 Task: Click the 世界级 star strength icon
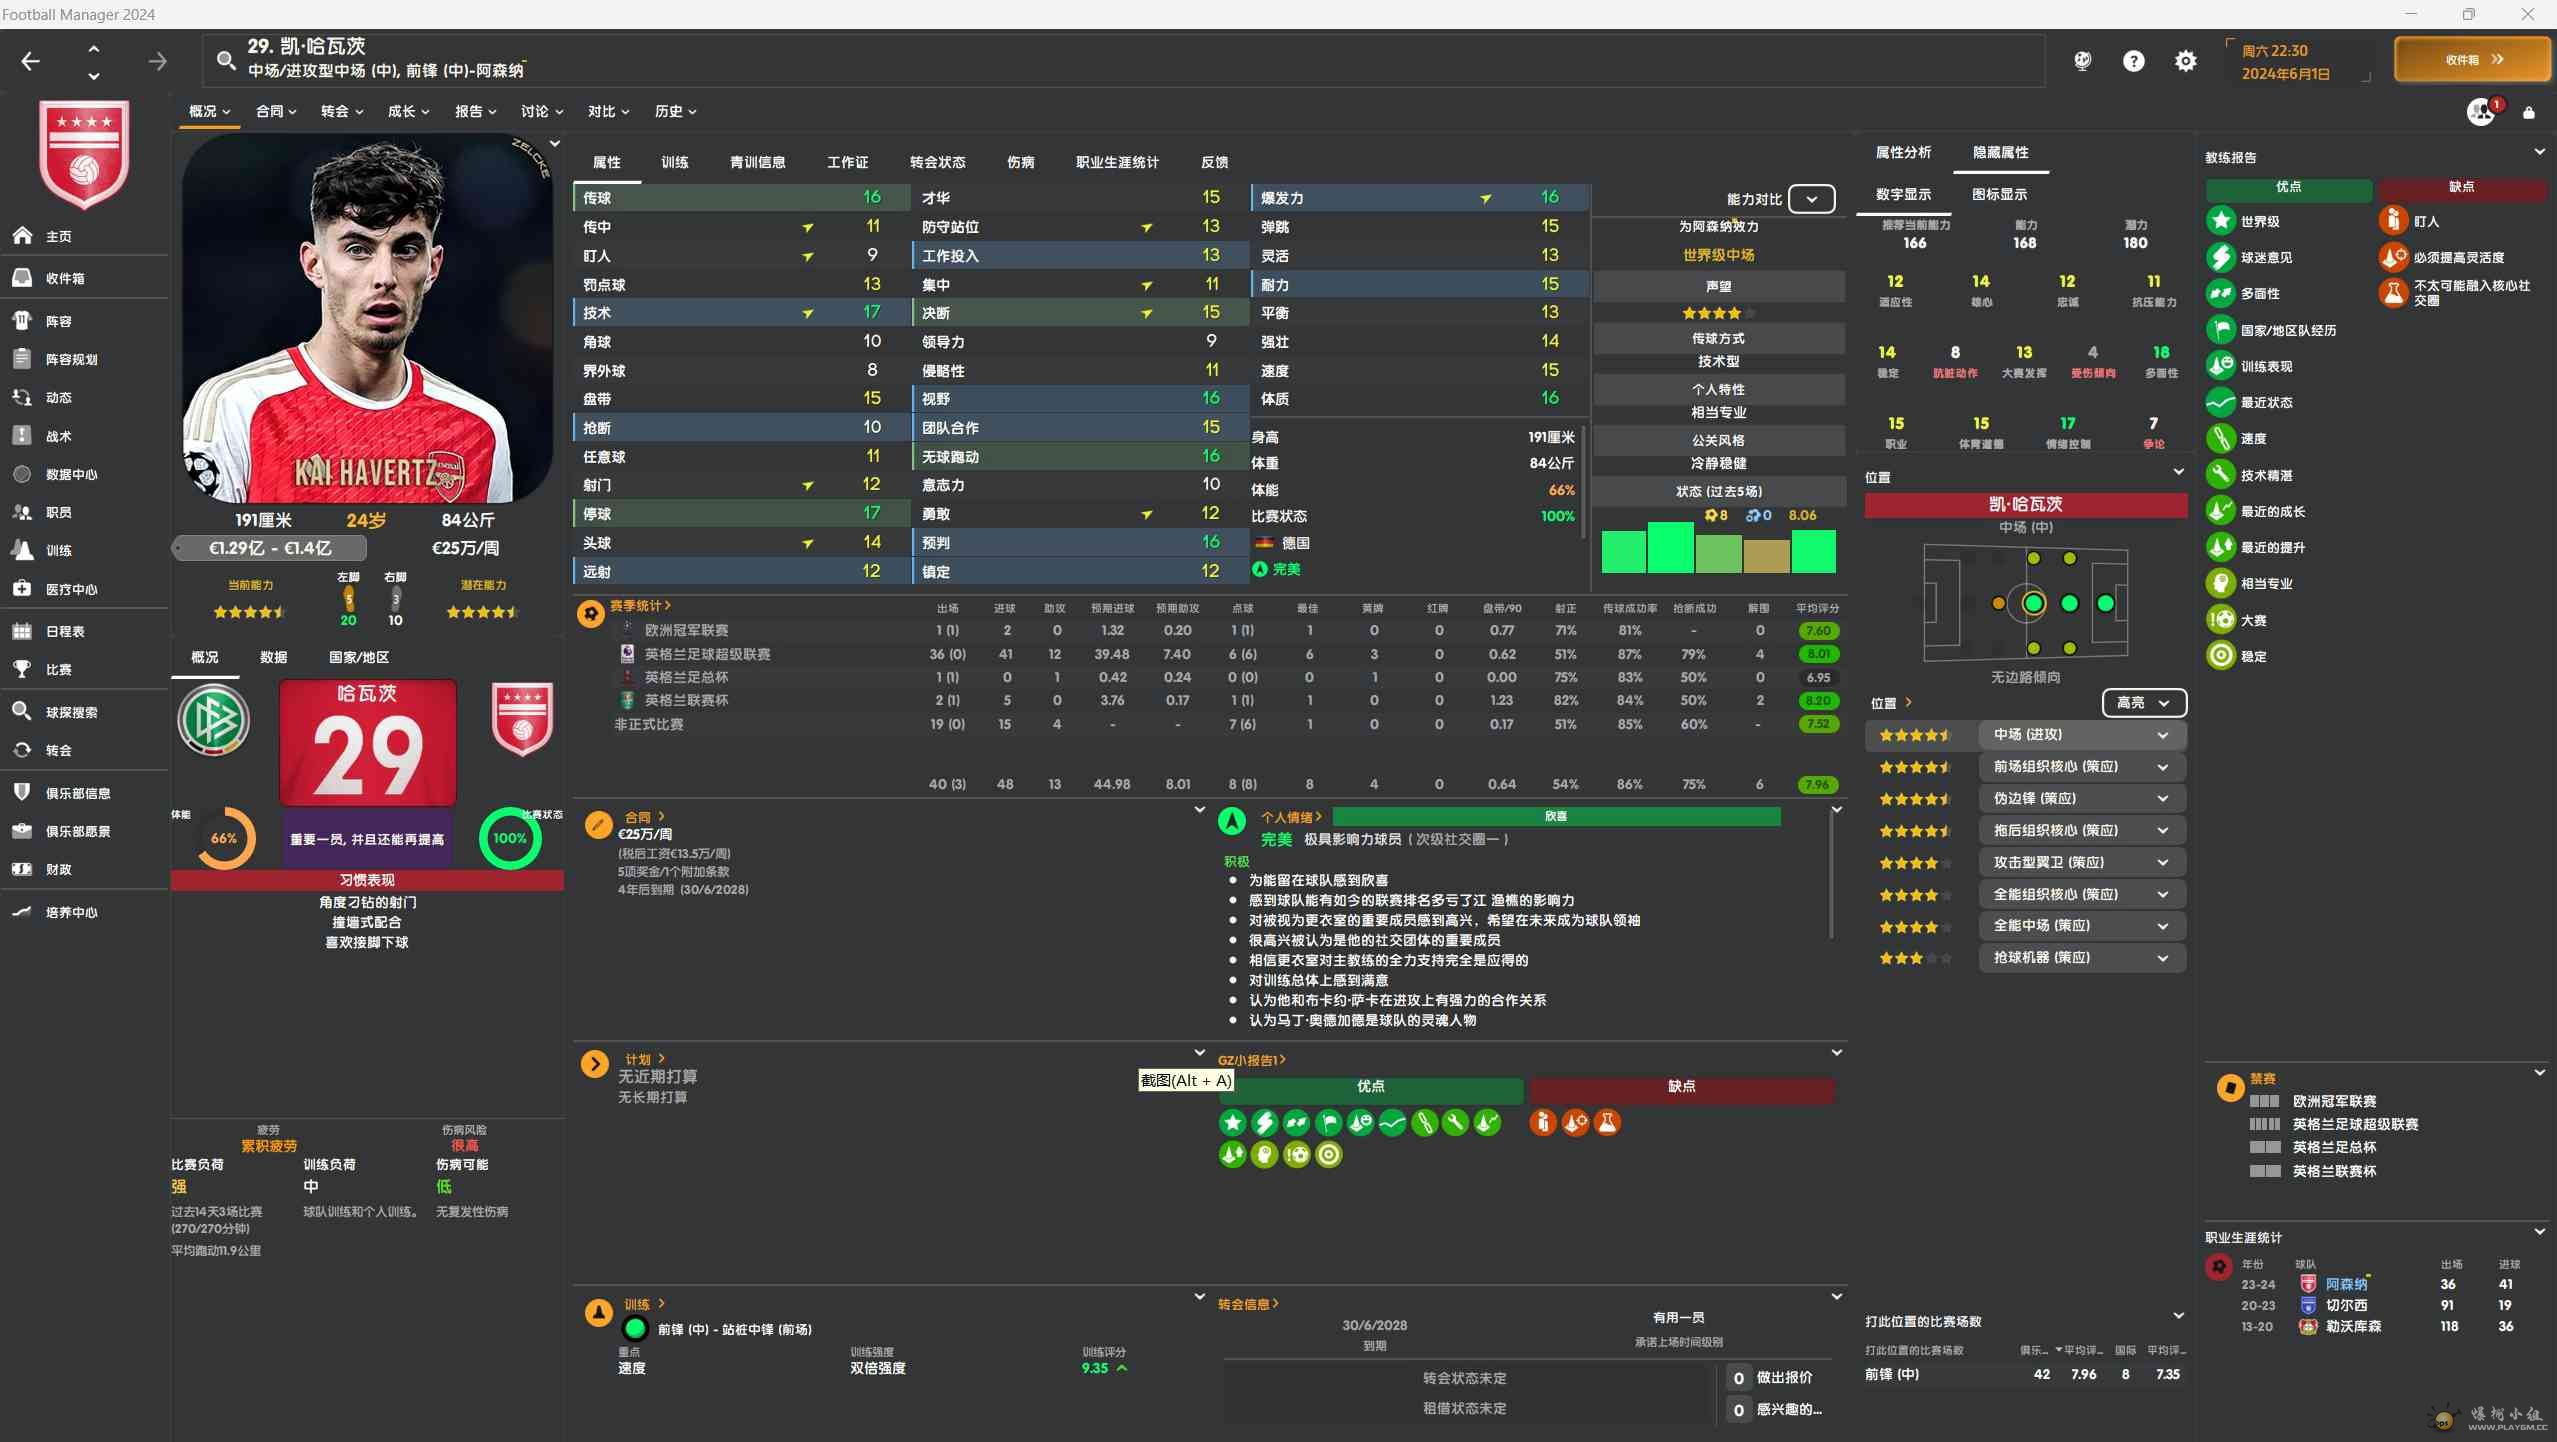pyautogui.click(x=2220, y=221)
